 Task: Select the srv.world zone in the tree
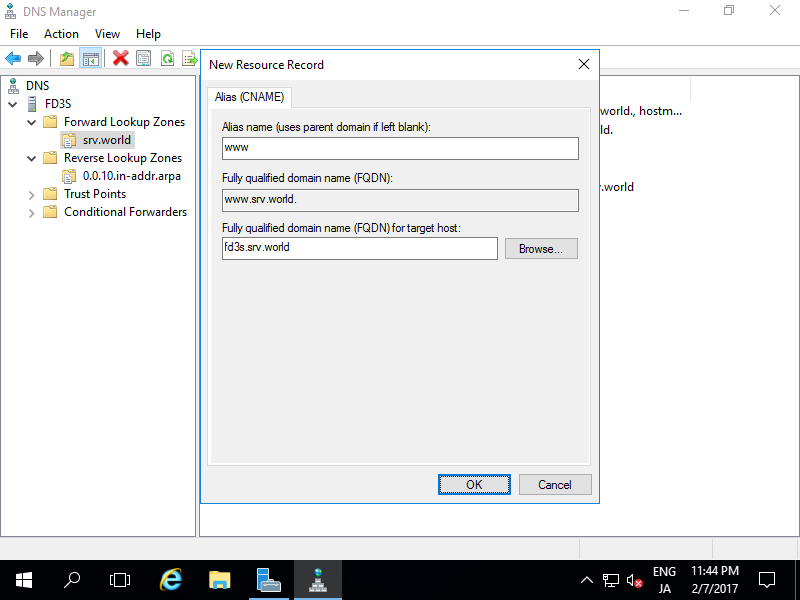point(107,139)
